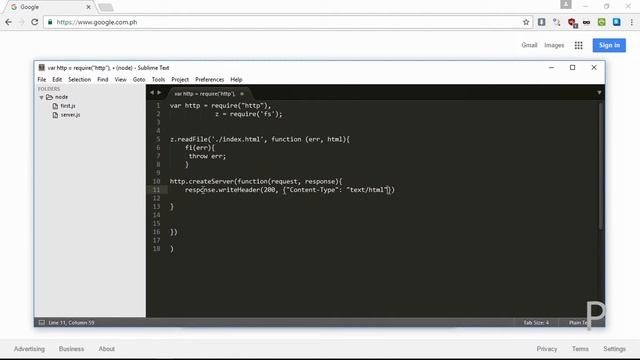The width and height of the screenshot is (640, 360).
Task: Click line number 11 in the gutter
Action: [x=156, y=190]
